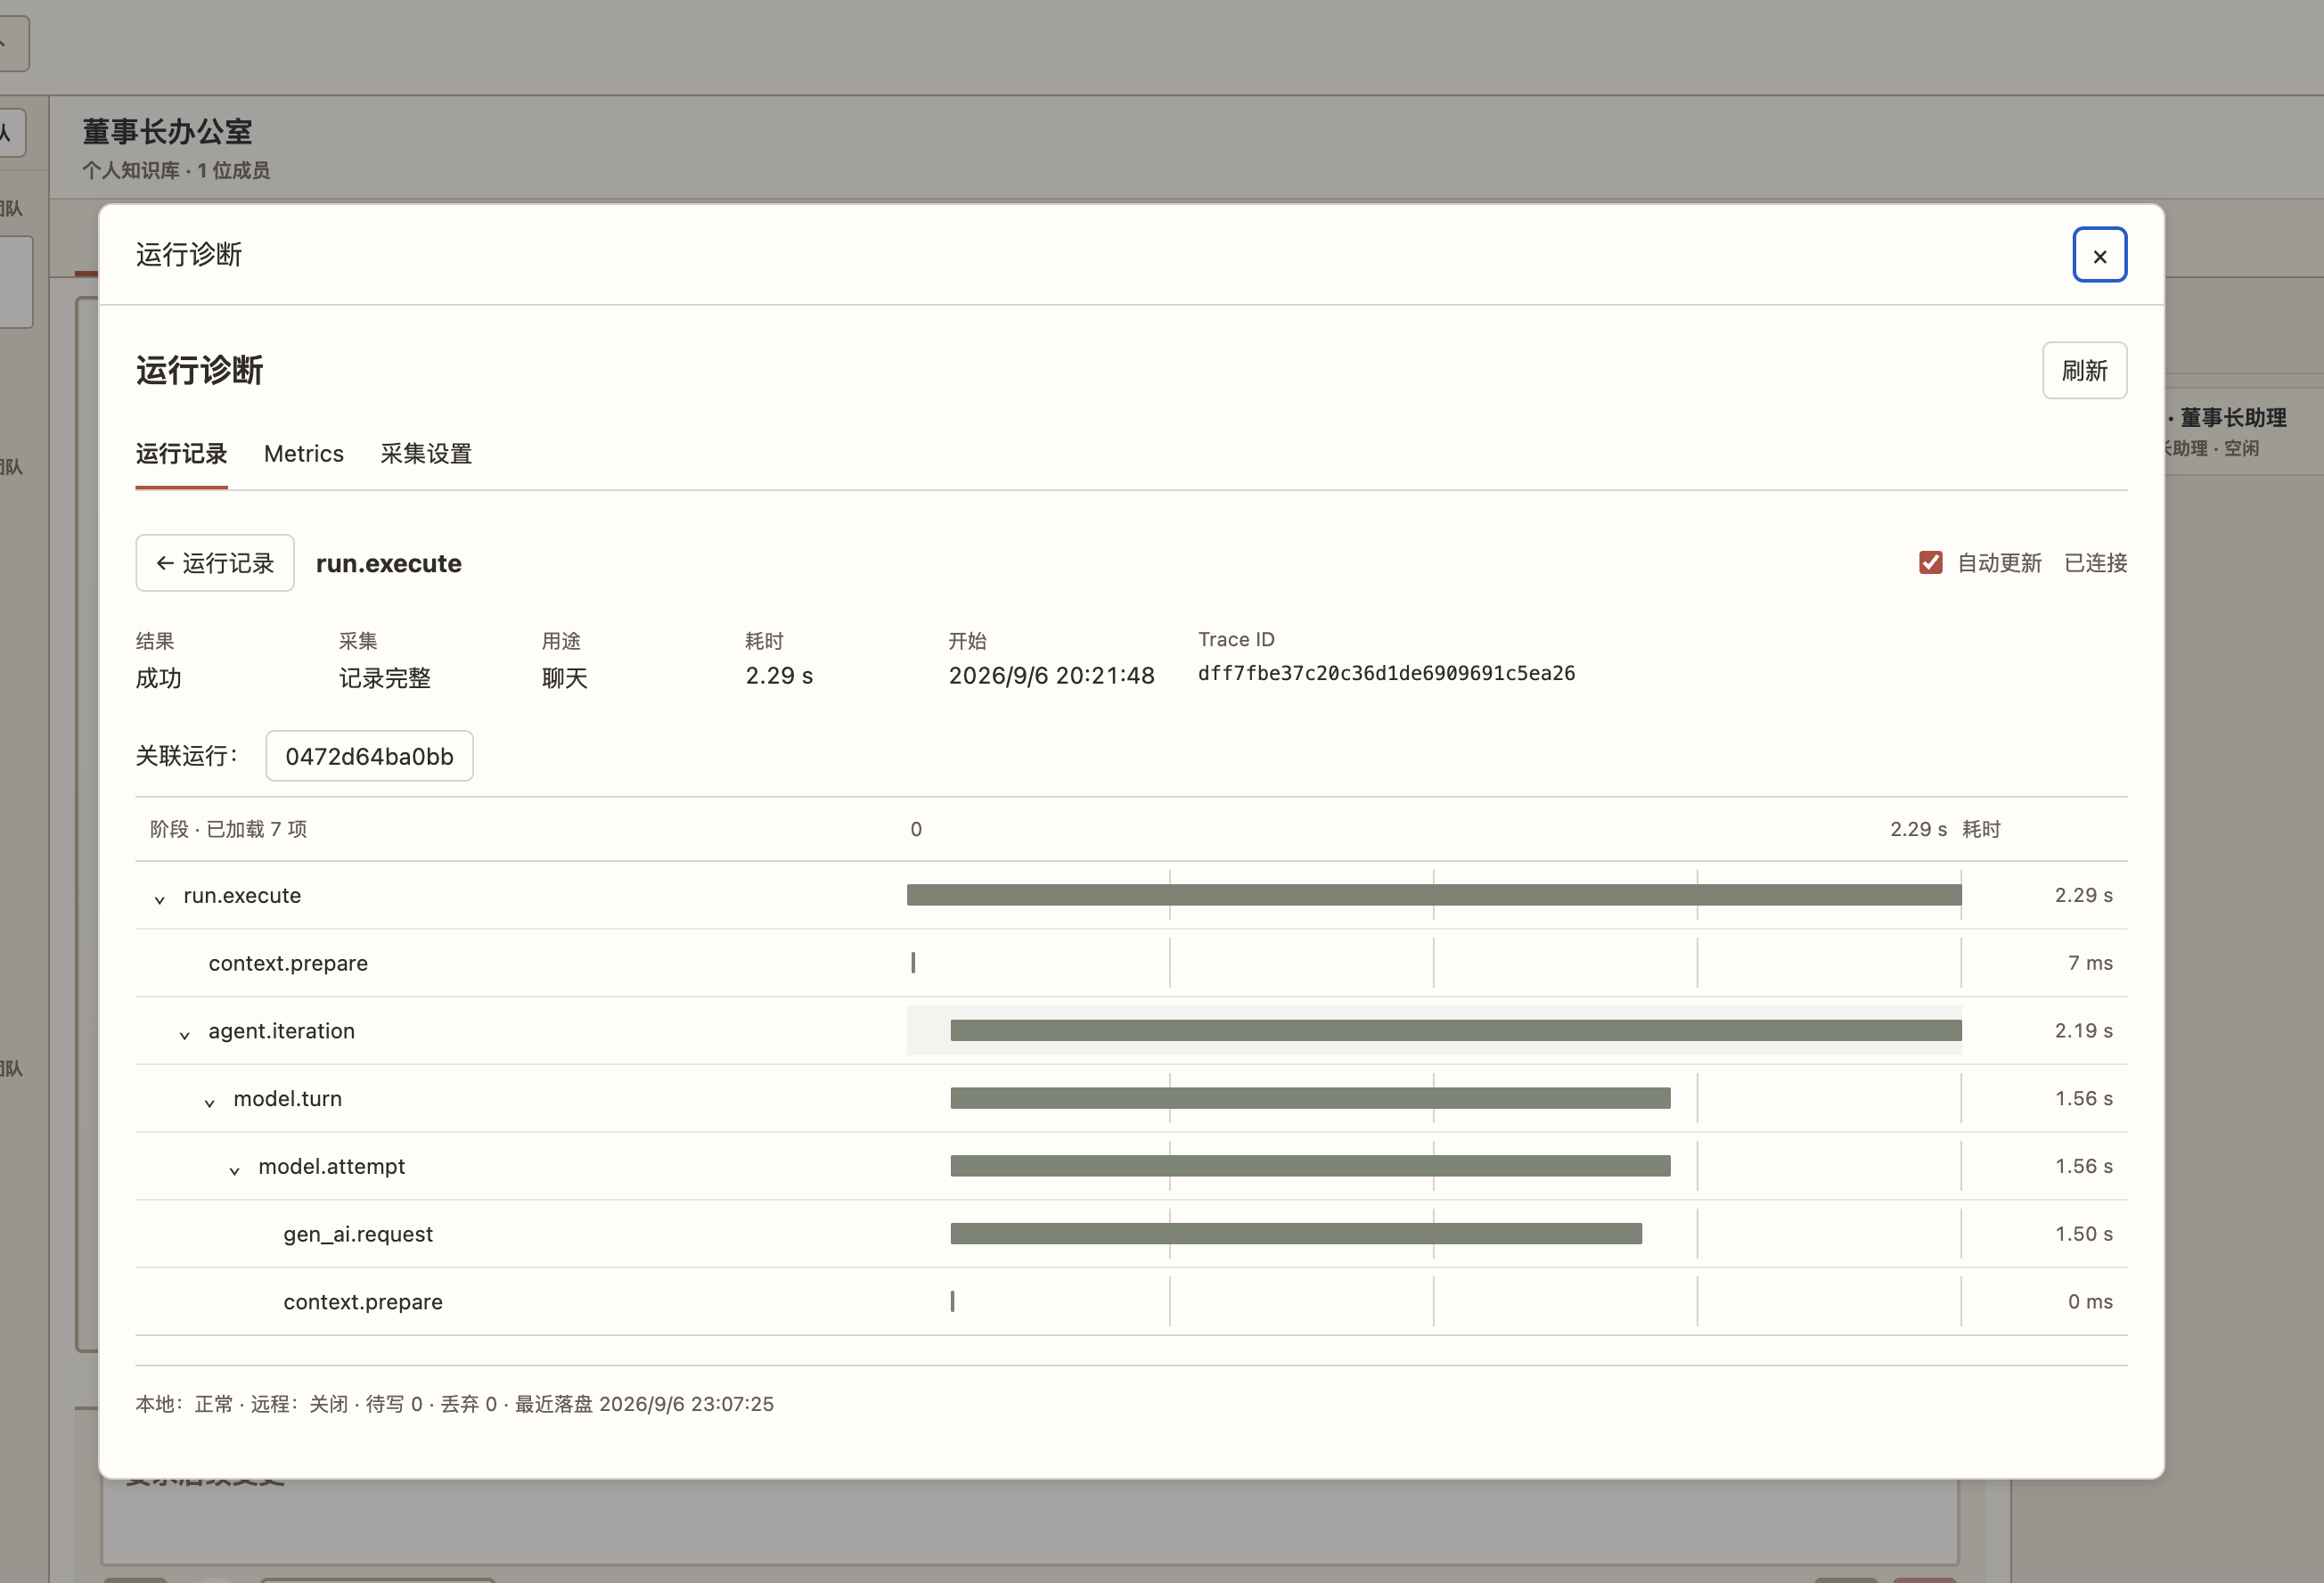The height and width of the screenshot is (1583, 2324).
Task: Select the model.turn stage row
Action: (1131, 1099)
